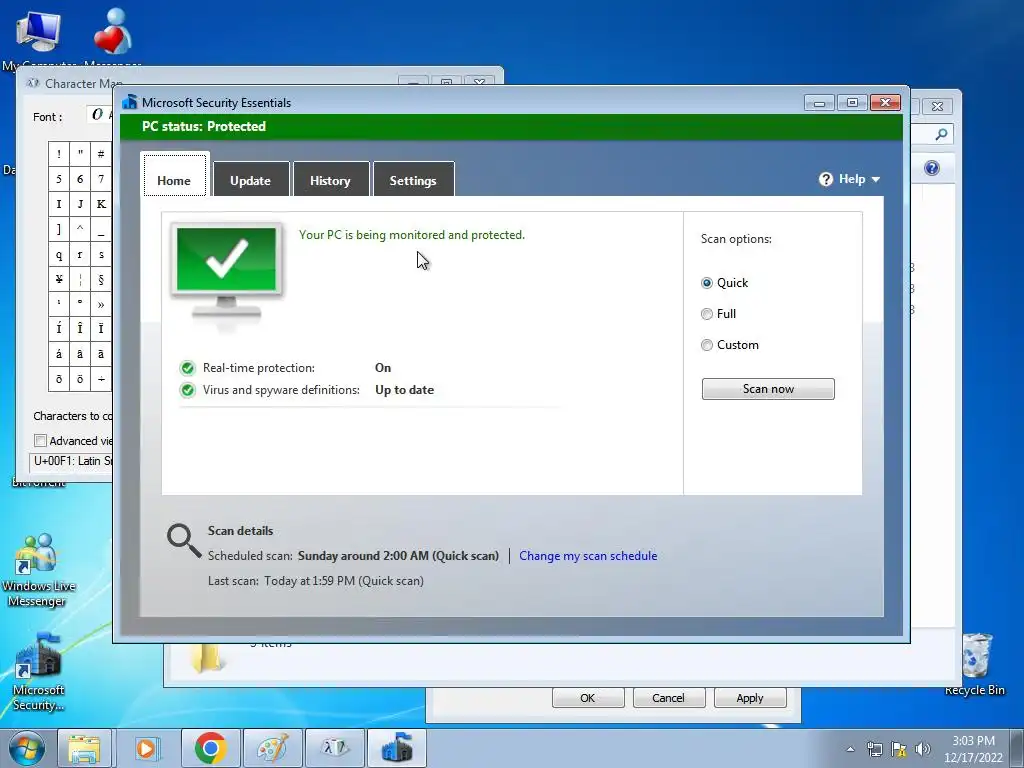
Task: Click the 'PC status: Protected' banner text
Action: [204, 126]
